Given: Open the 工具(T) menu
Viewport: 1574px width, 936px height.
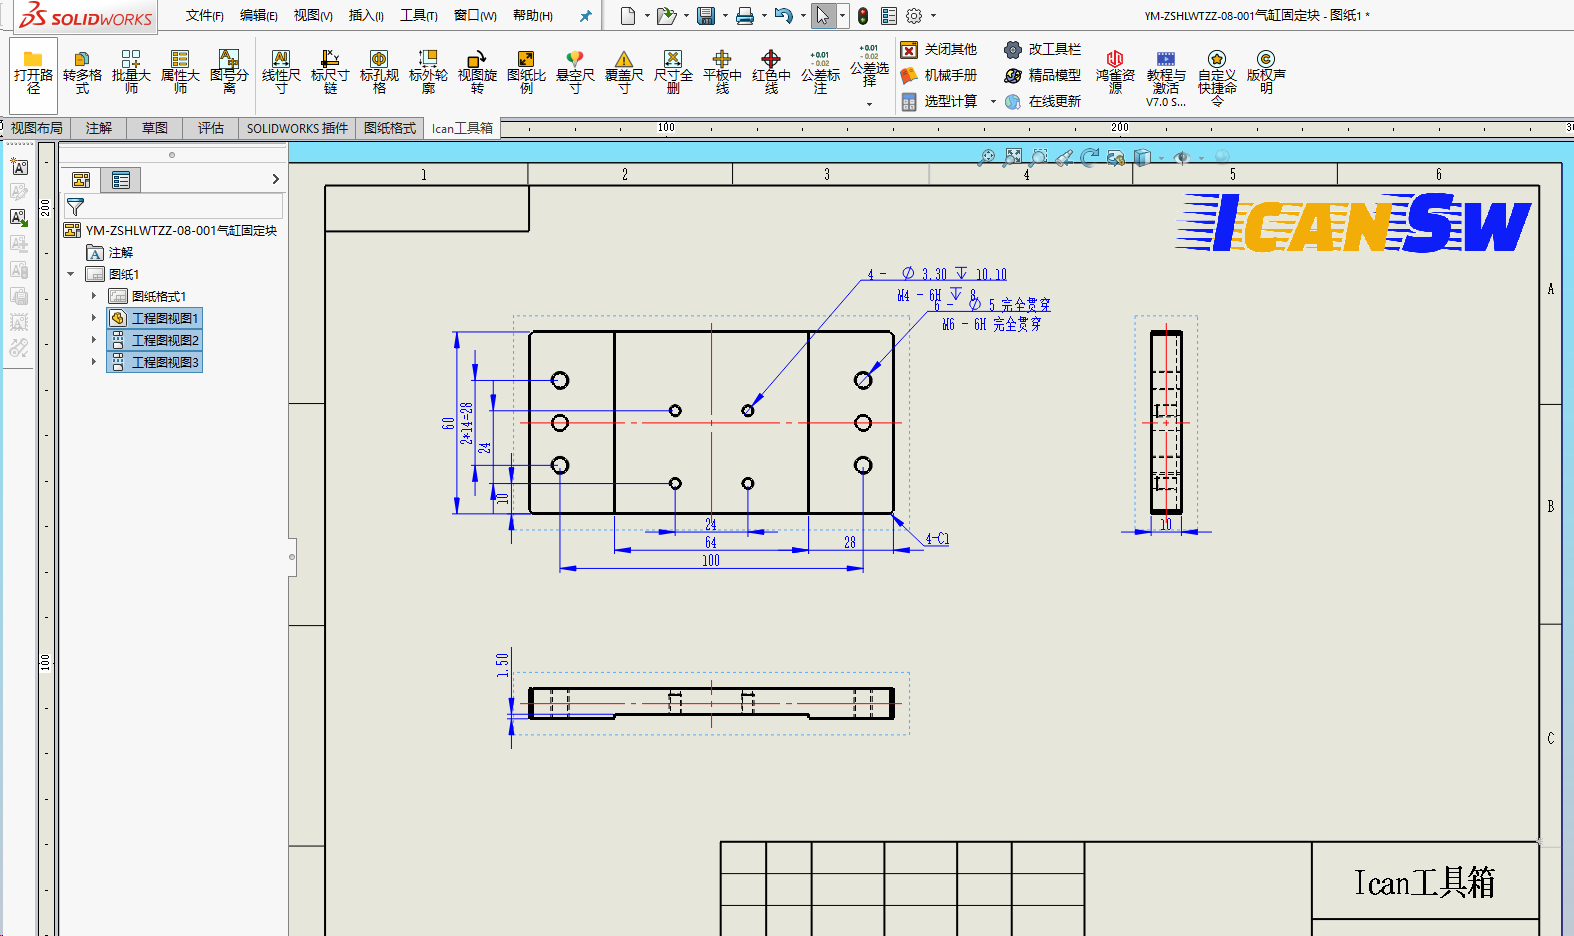Looking at the screenshot, I should pyautogui.click(x=418, y=16).
